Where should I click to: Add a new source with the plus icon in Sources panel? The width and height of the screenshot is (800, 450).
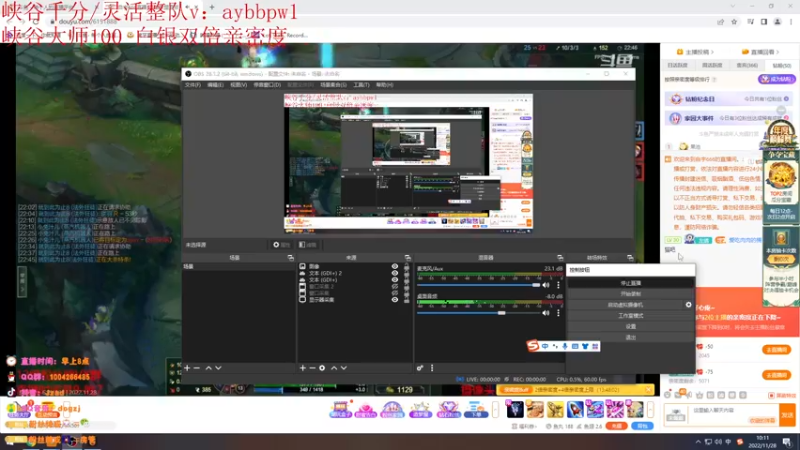(x=303, y=368)
